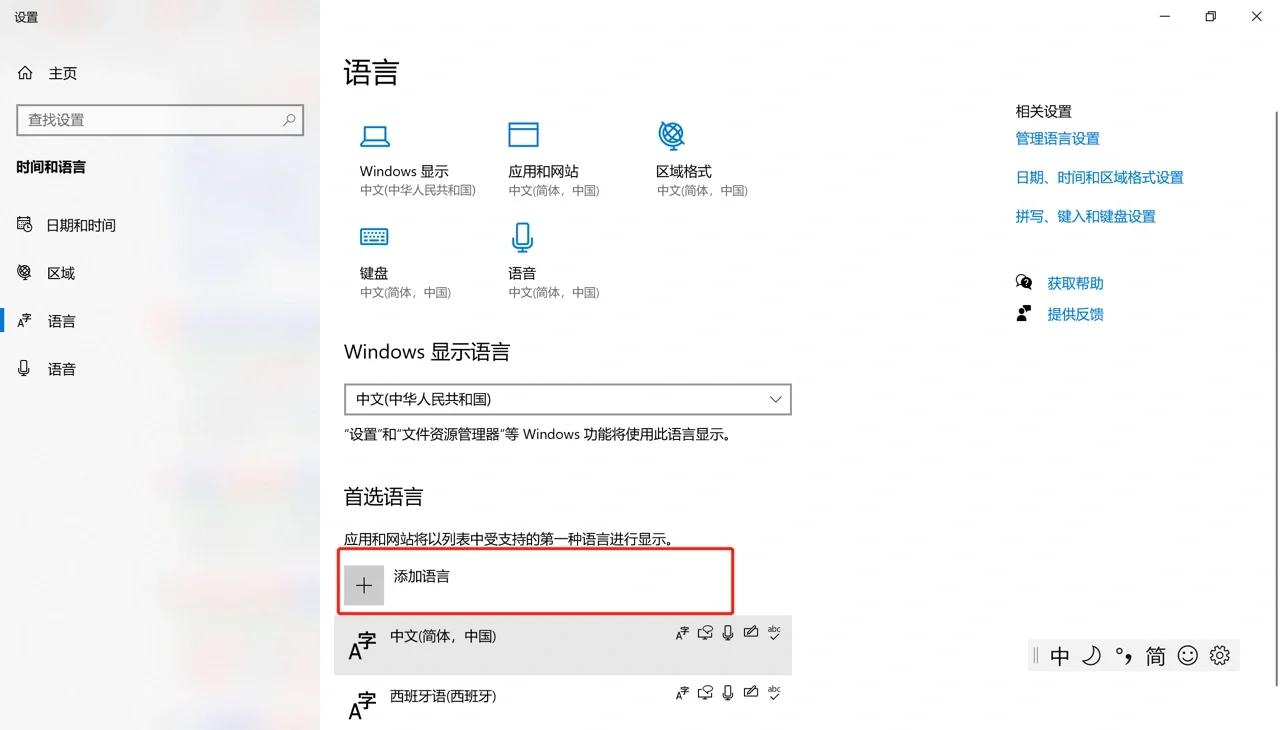Screen dimensions: 1280x730
Task: Open the Windows 显示 language tile icon
Action: 375,136
